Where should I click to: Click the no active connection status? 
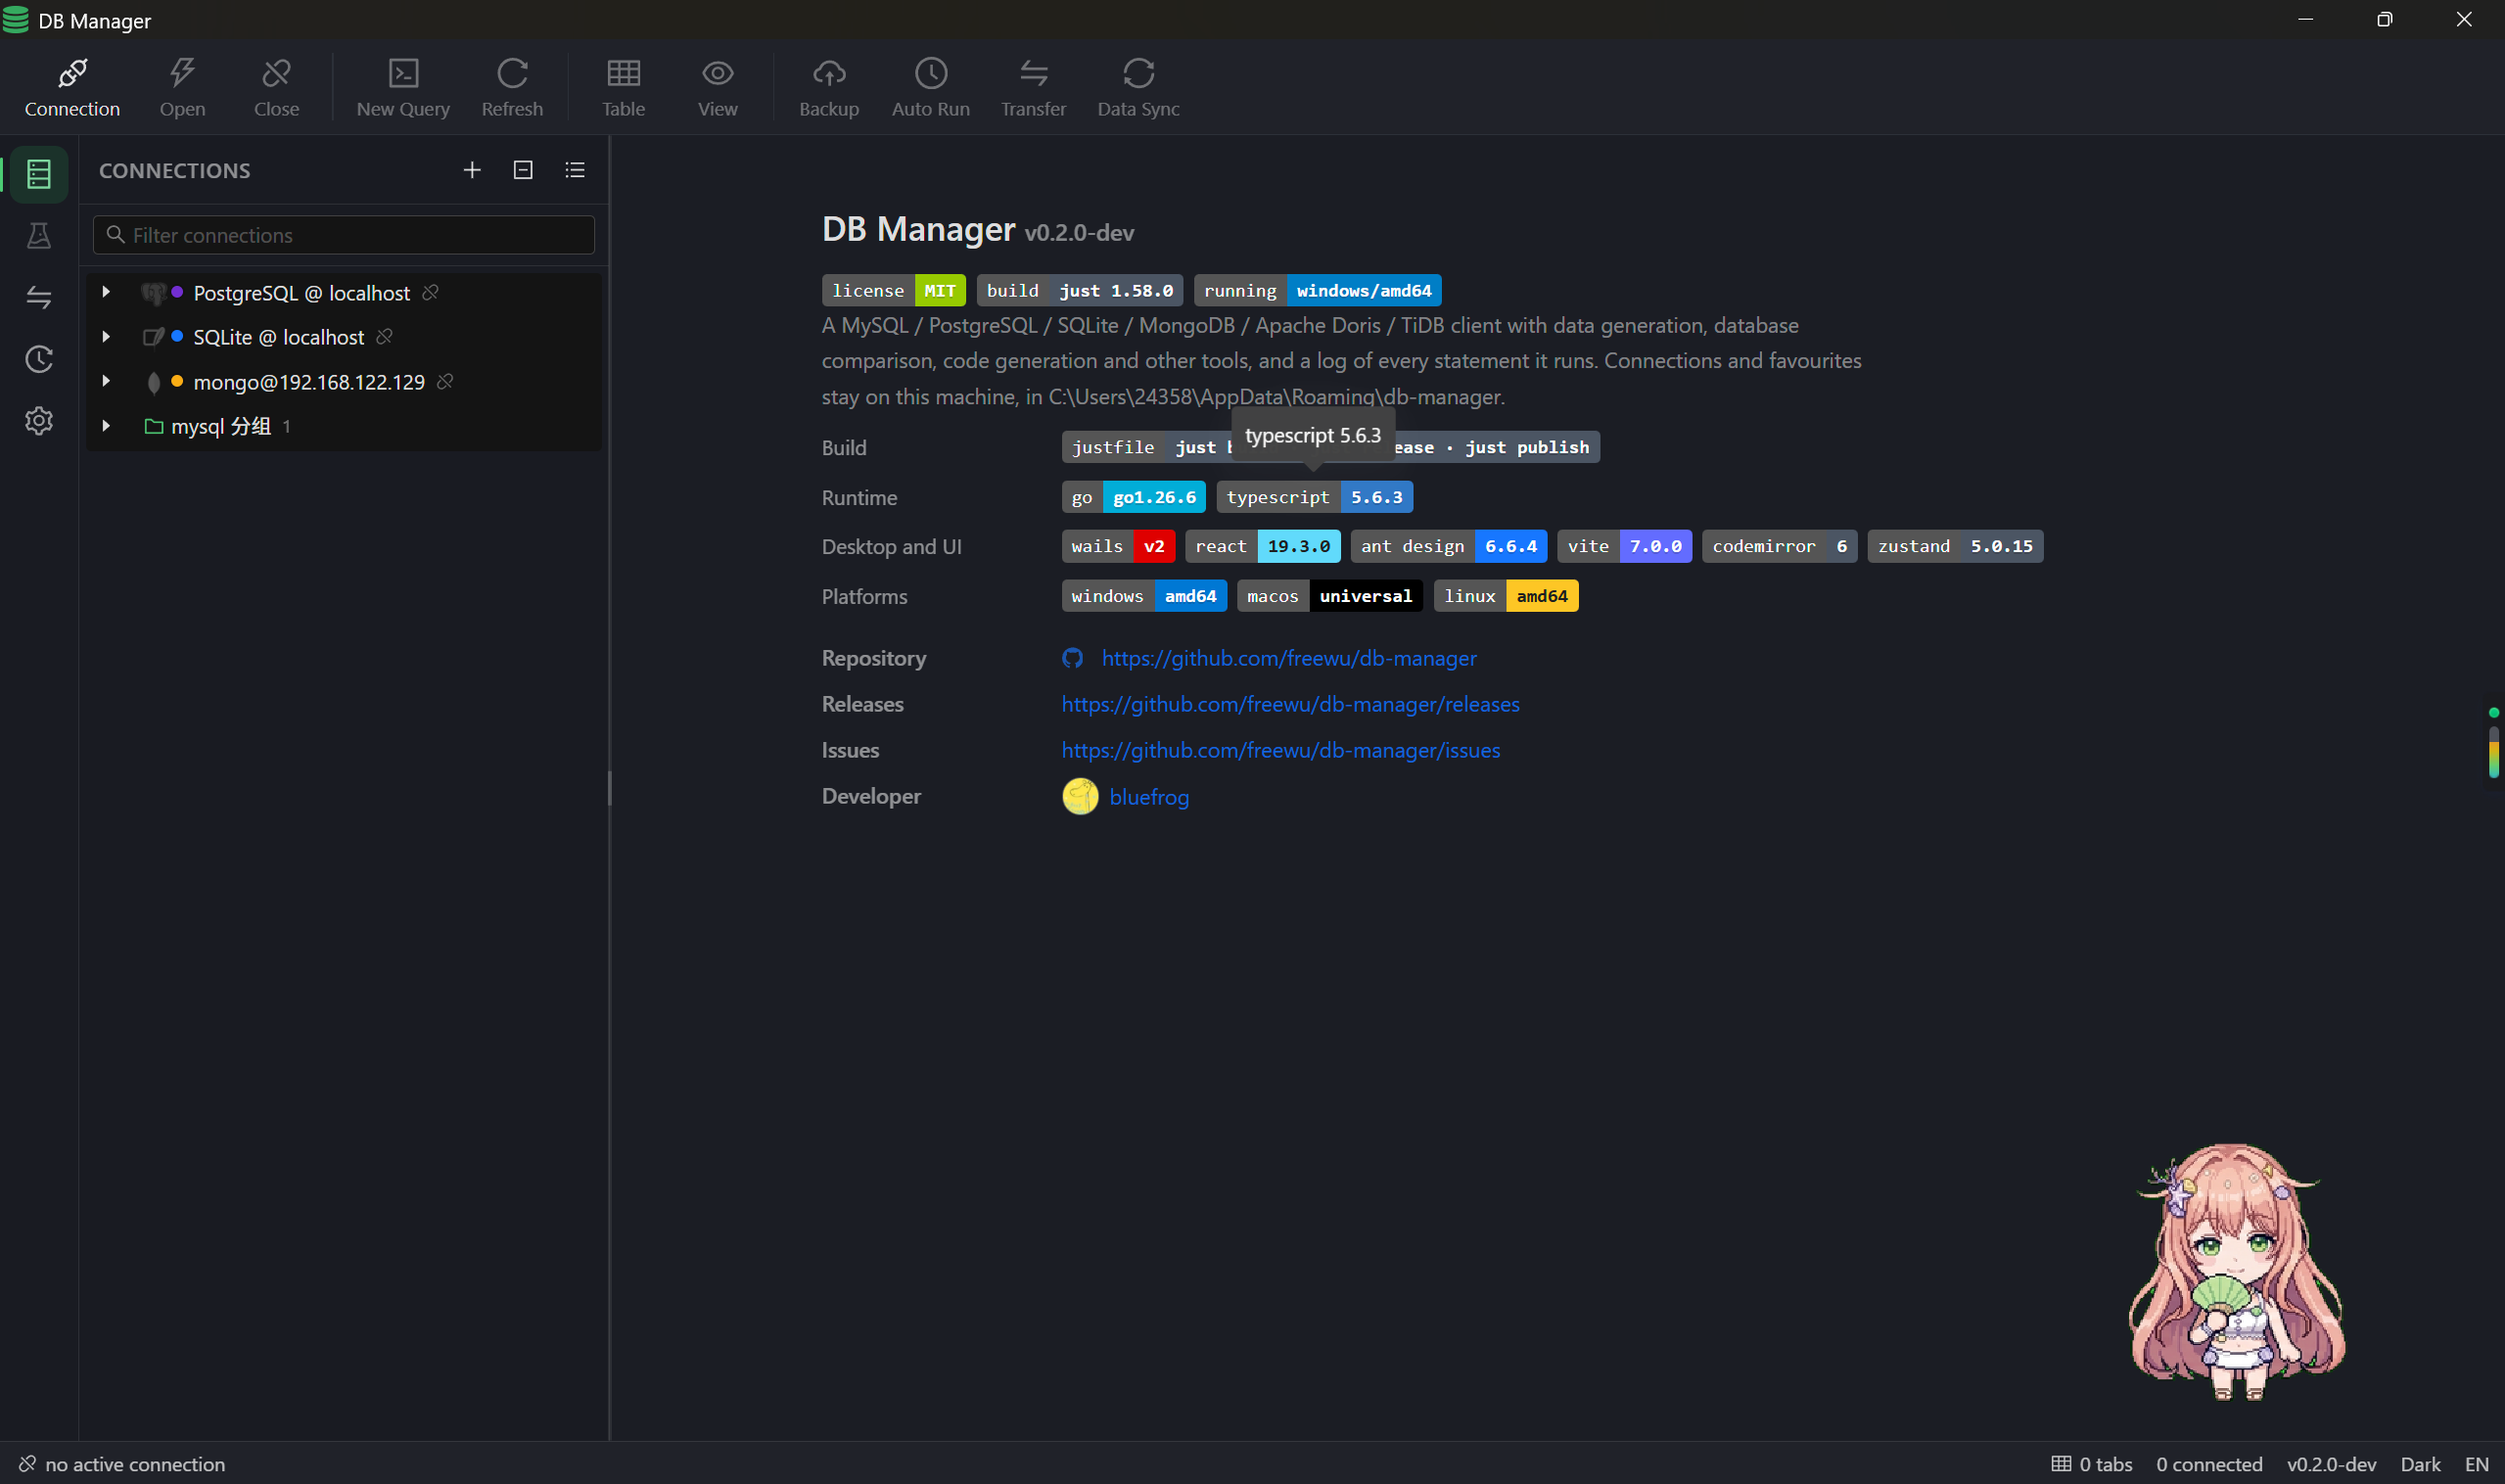pos(122,1464)
